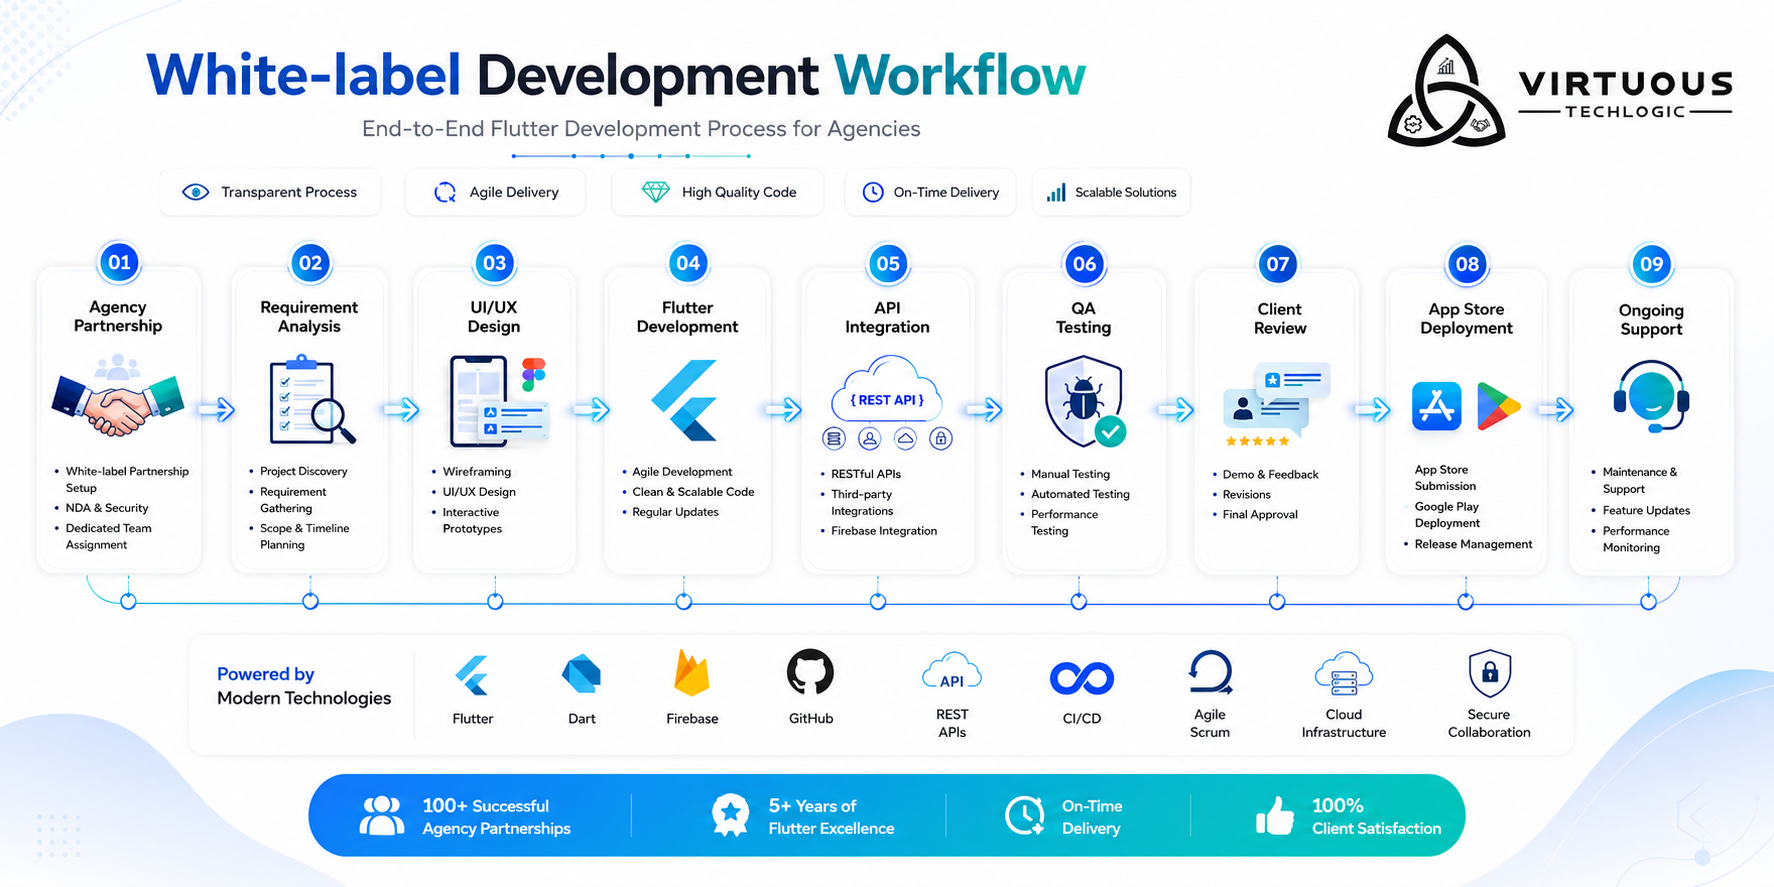Click the large Flutter logo in step 04

(x=685, y=400)
